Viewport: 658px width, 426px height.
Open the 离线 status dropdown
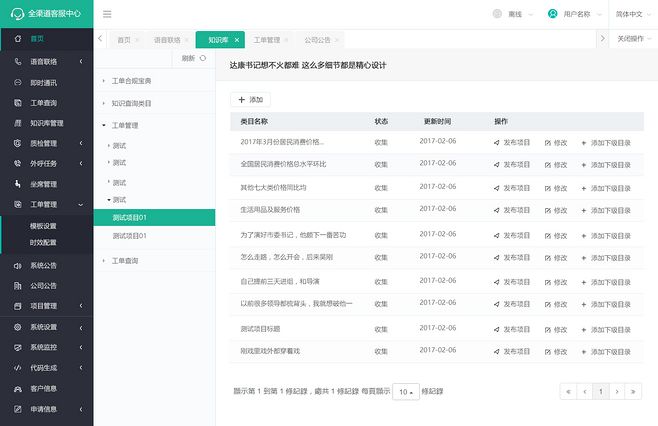(x=513, y=14)
